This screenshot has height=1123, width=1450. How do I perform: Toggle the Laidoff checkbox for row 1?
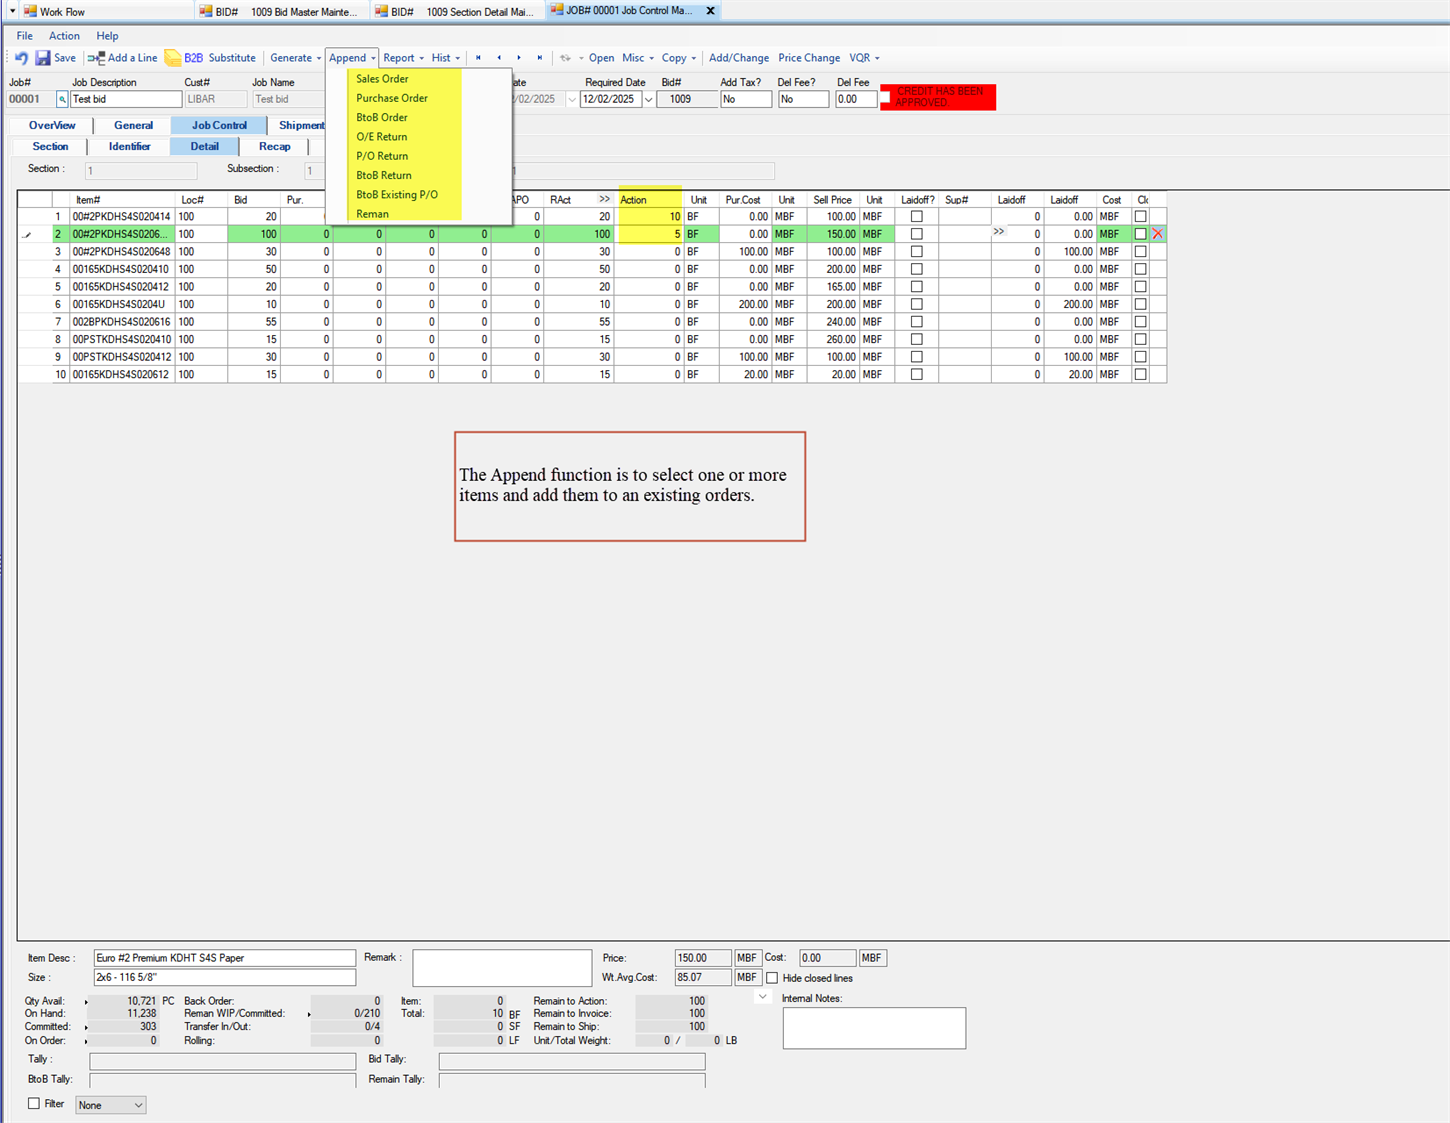tap(916, 217)
